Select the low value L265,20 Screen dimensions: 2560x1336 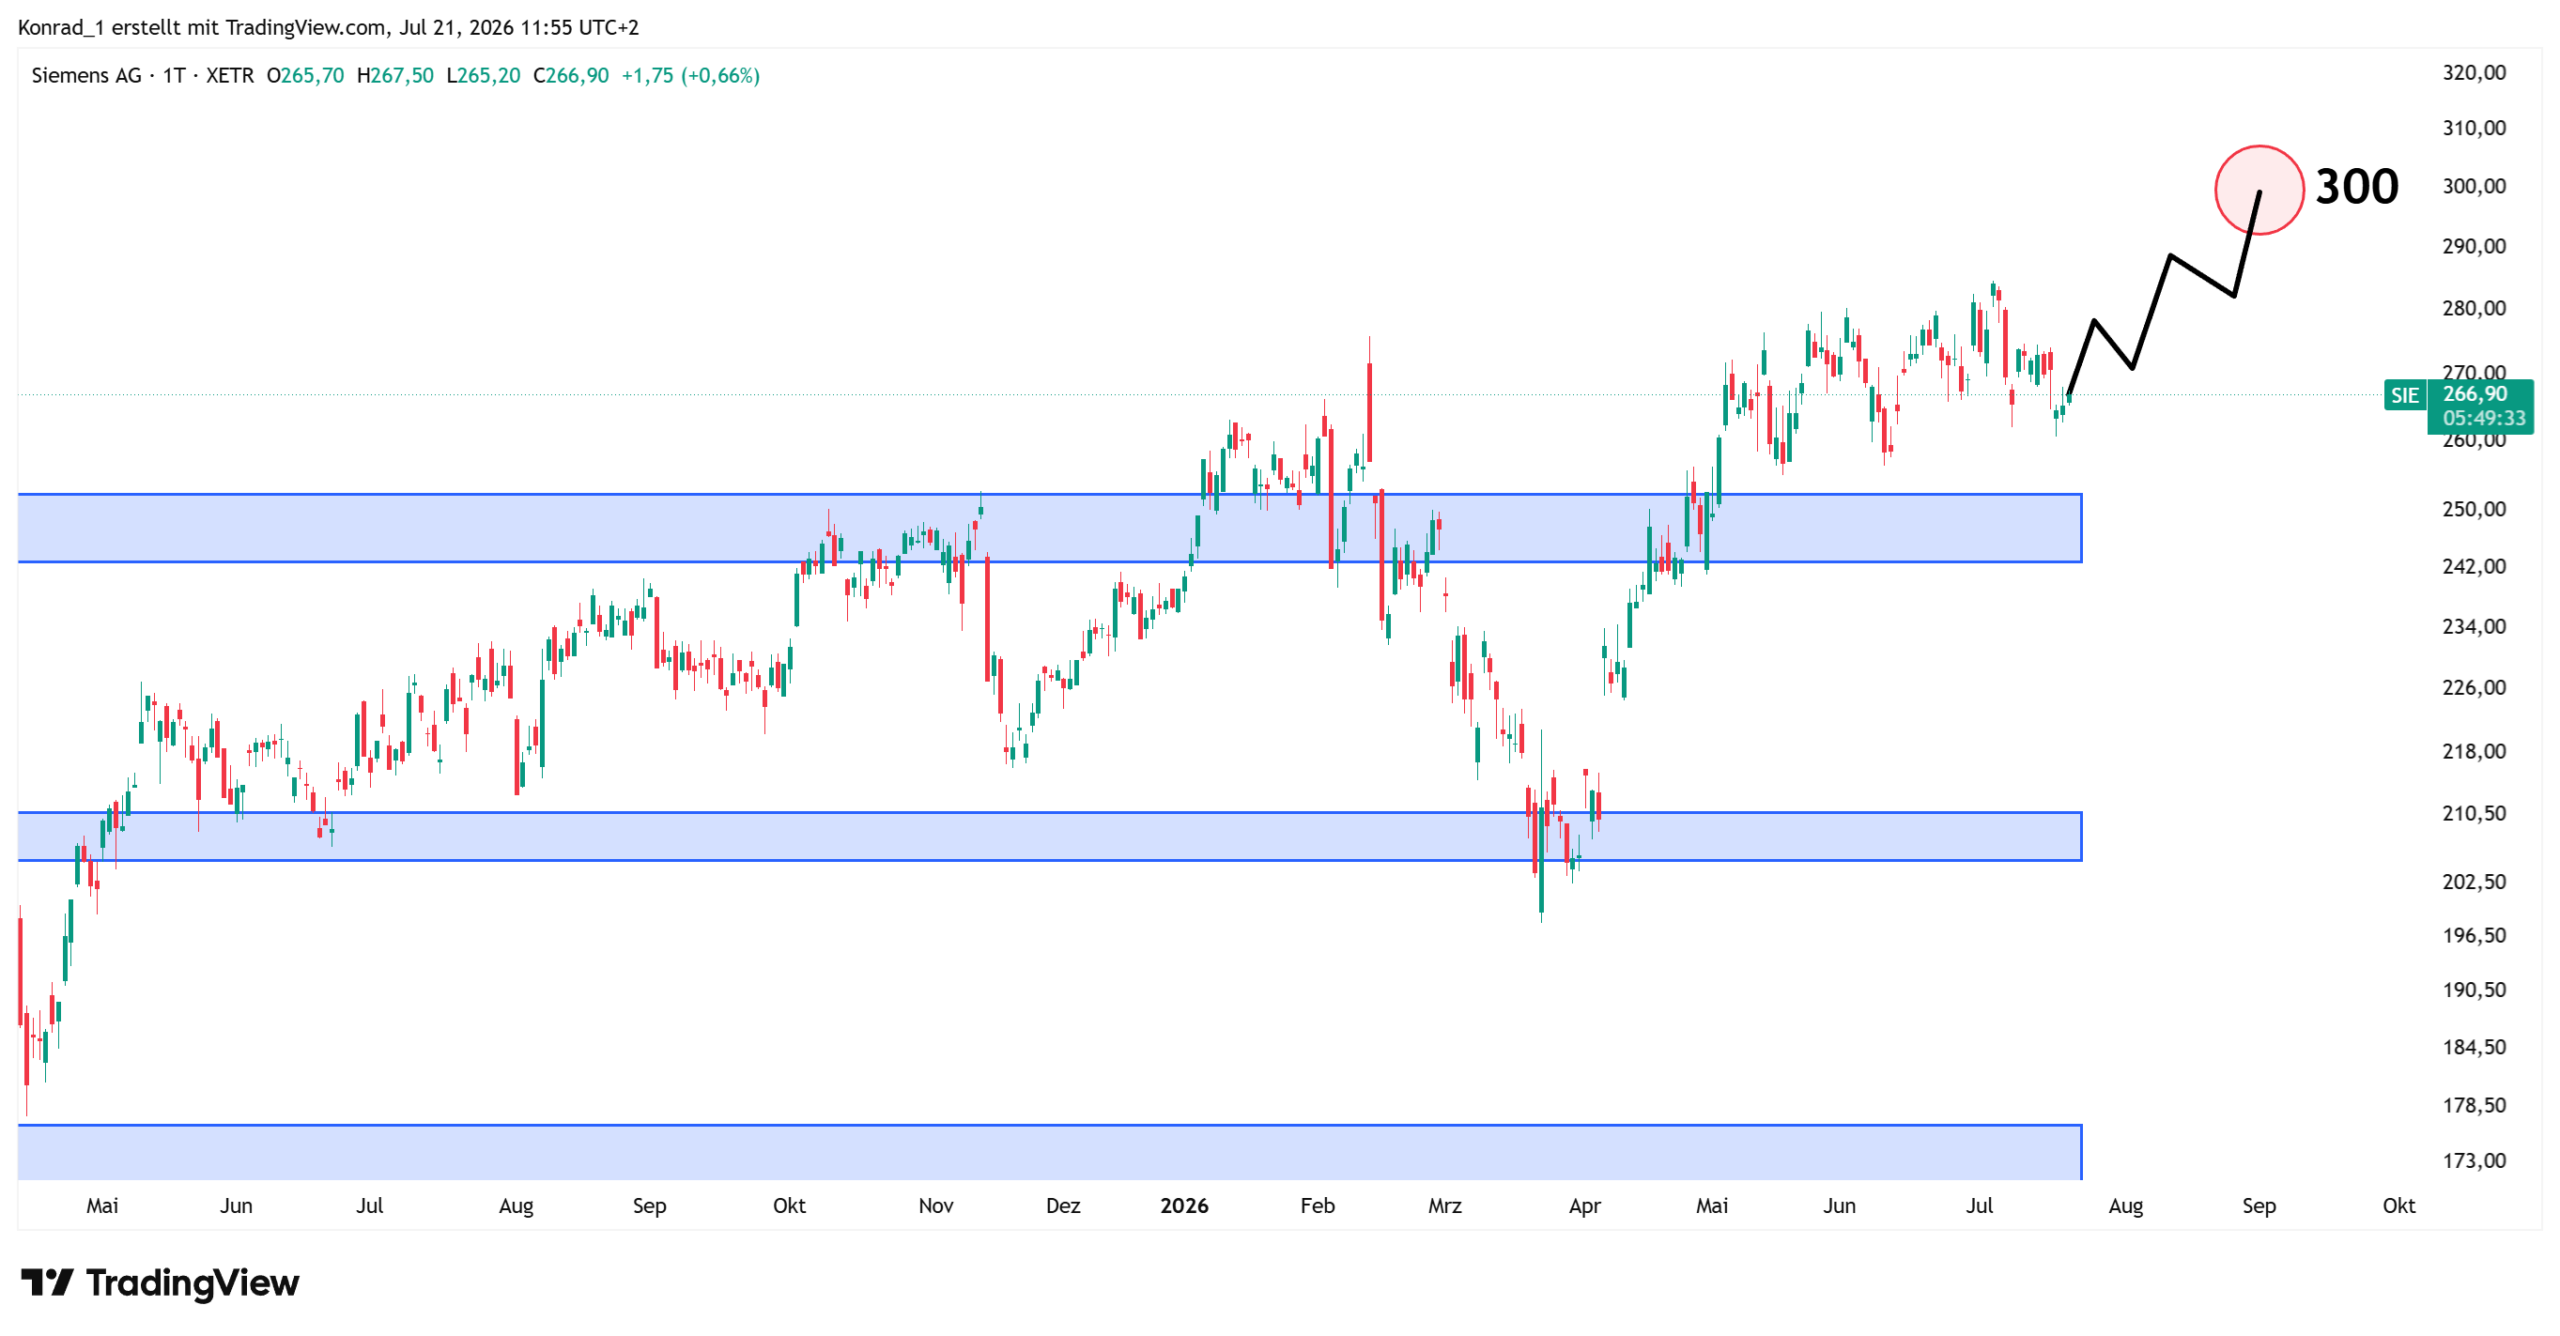point(483,76)
